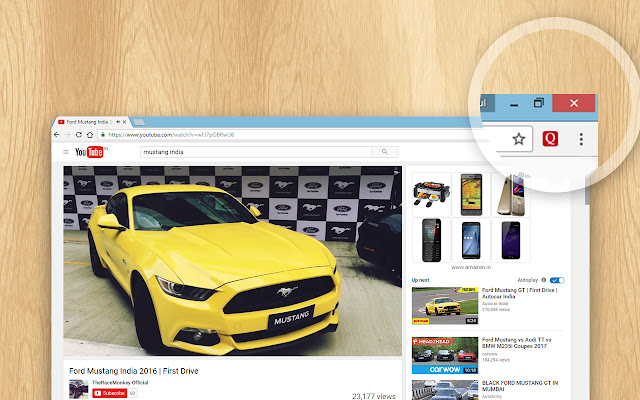640x400 pixels.
Task: Click the gold keypad phone ad
Action: tap(511, 195)
